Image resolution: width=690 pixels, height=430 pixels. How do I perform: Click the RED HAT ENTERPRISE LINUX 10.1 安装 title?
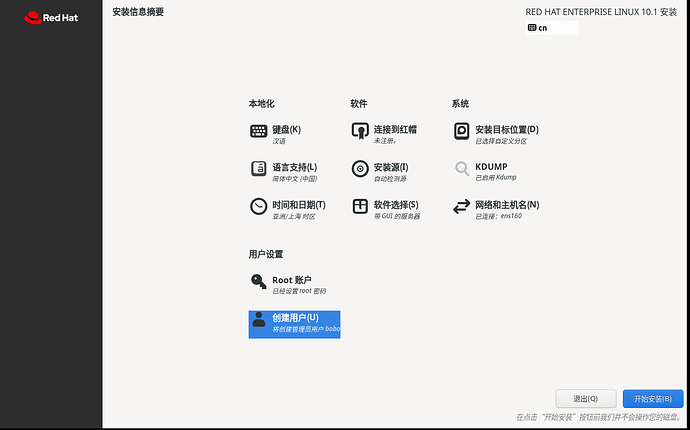601,12
